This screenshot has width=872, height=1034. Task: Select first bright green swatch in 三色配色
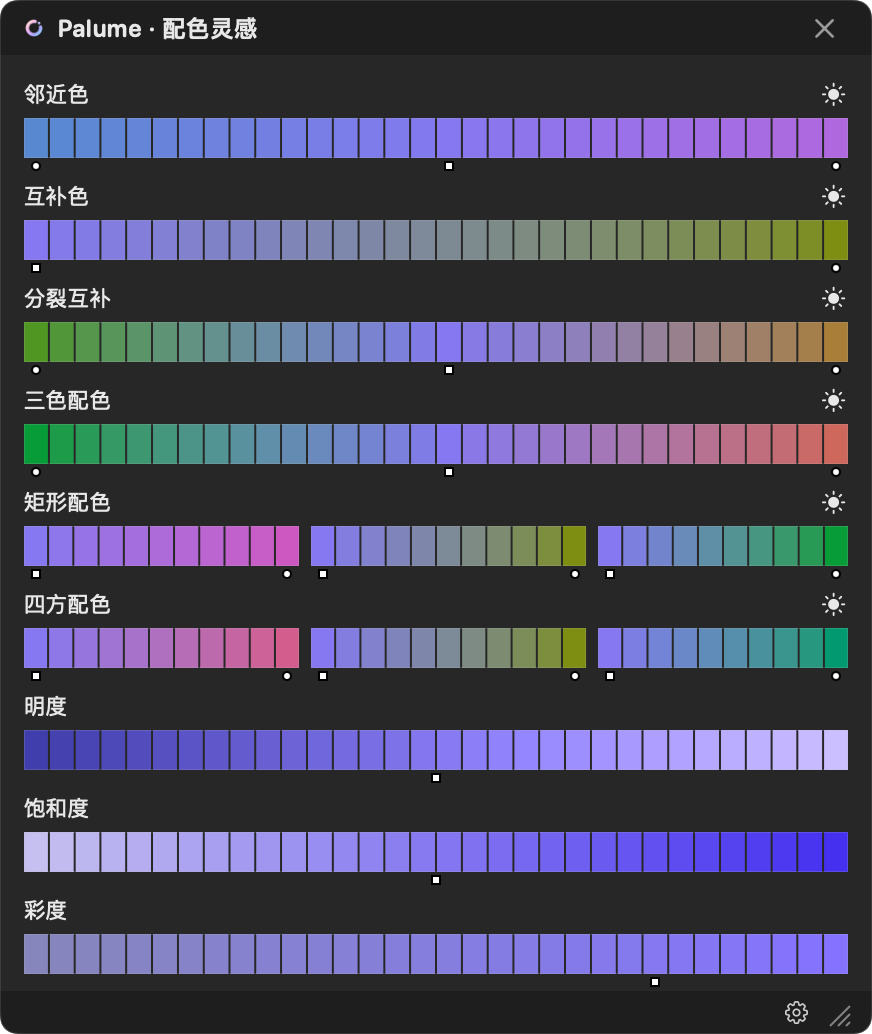[x=36, y=444]
